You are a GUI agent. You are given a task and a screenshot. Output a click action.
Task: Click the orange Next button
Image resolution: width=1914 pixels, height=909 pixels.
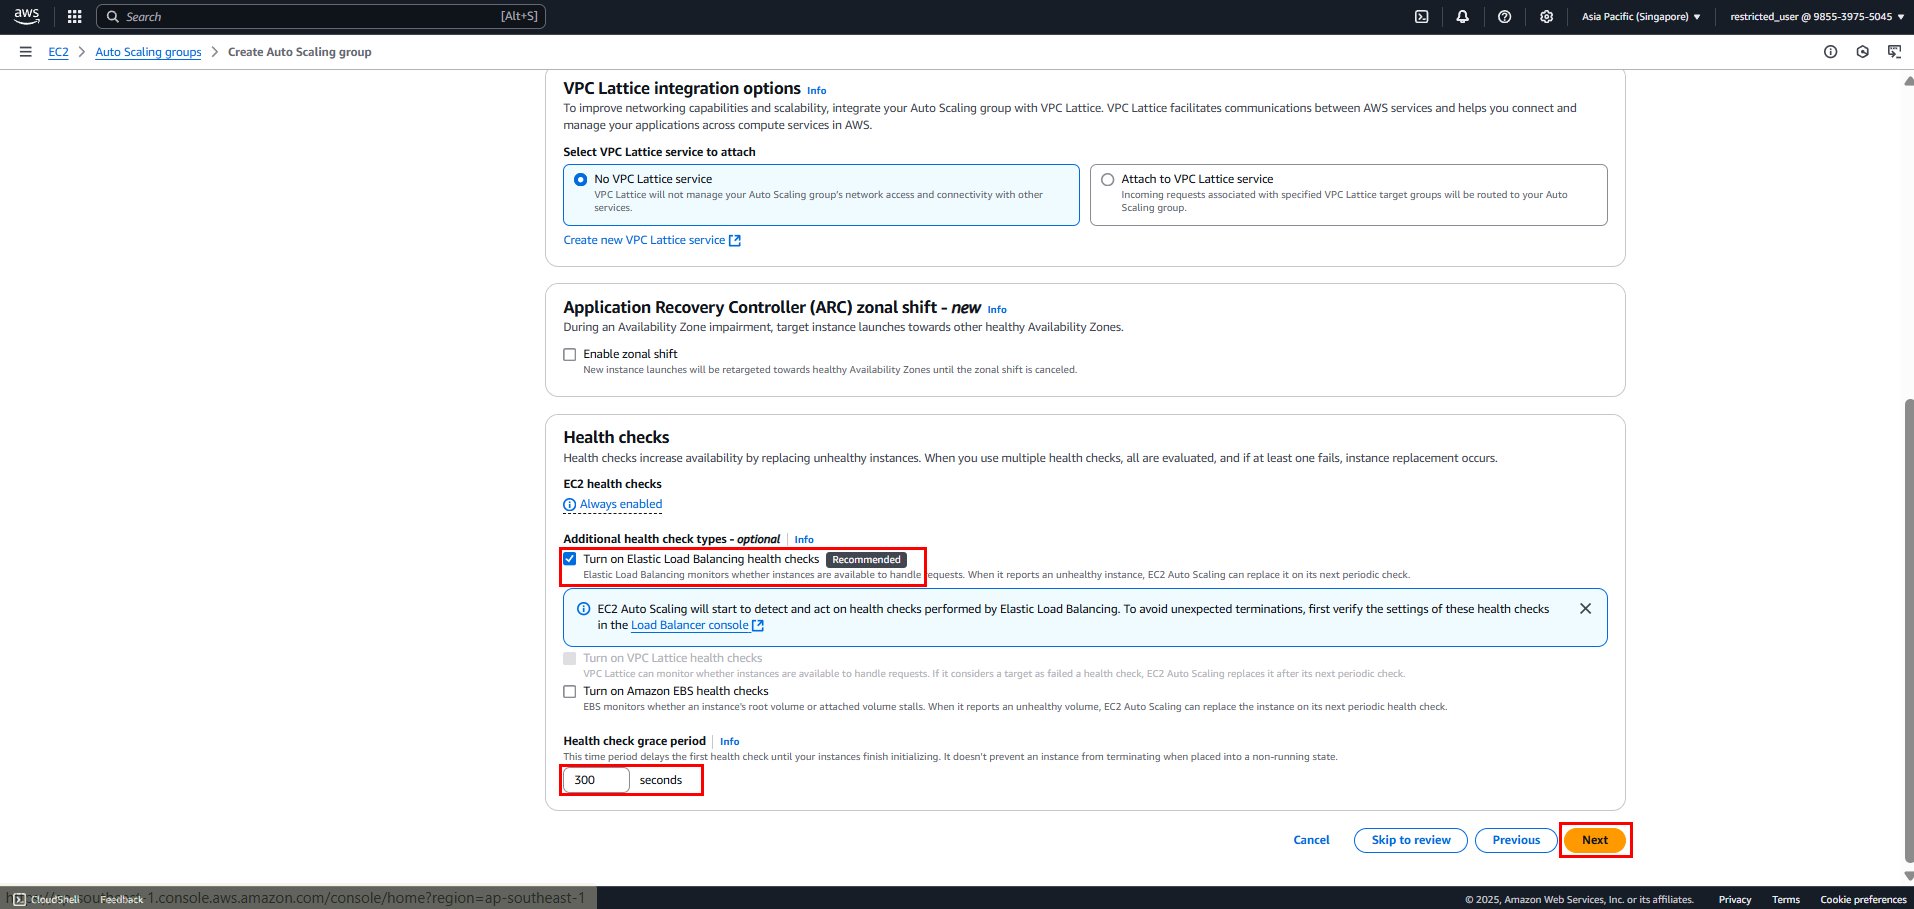(x=1595, y=840)
